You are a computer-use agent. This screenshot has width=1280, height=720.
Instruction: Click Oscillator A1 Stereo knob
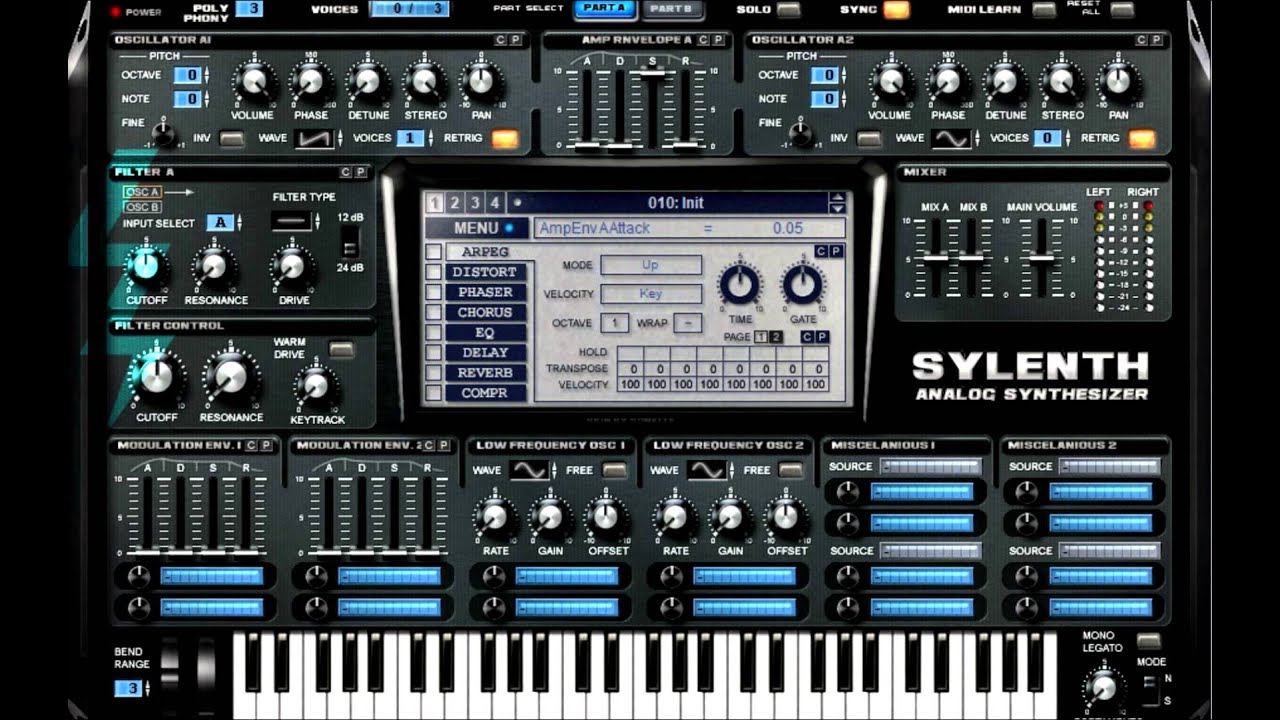(425, 81)
